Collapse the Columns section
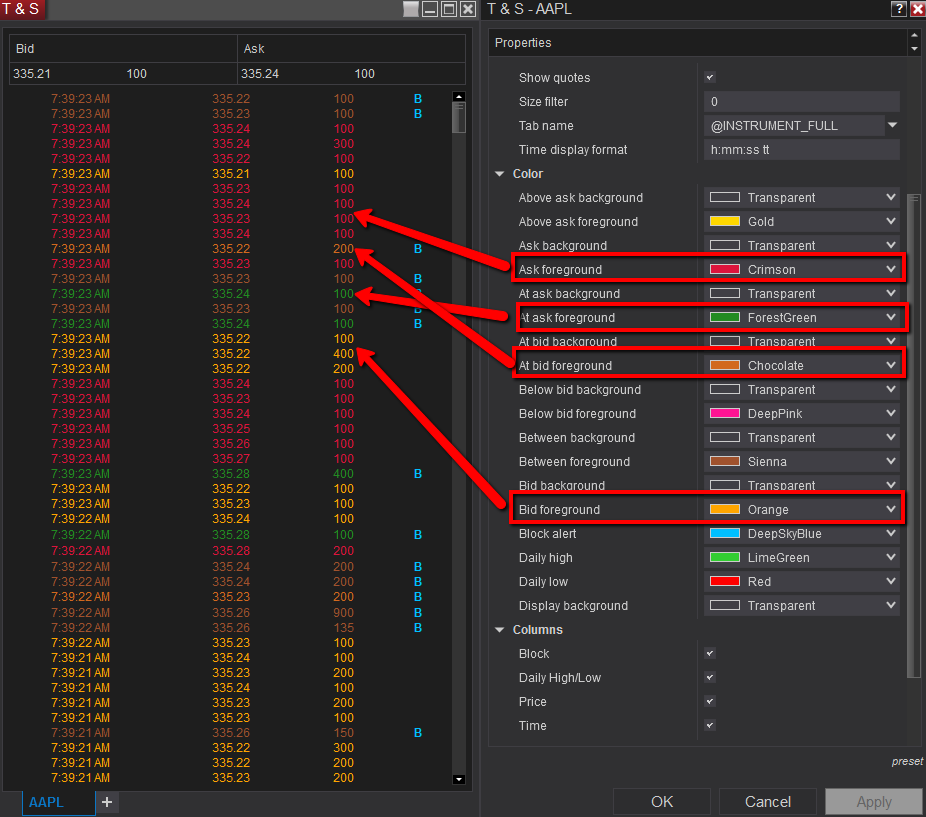Image resolution: width=926 pixels, height=817 pixels. 500,630
